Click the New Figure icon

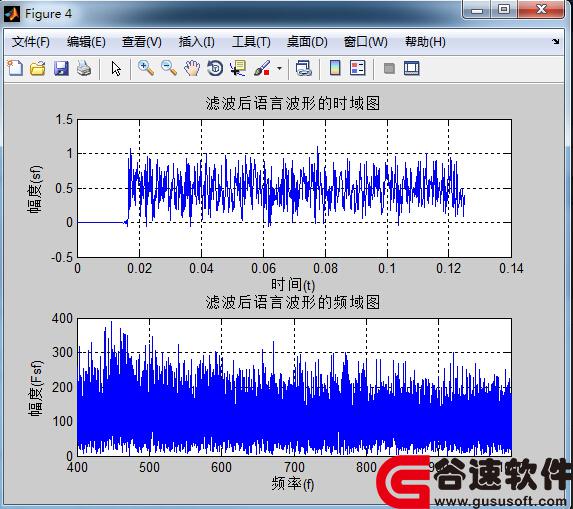coord(15,68)
